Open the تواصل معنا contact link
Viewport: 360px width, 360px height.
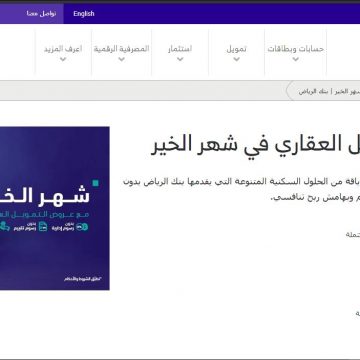pyautogui.click(x=41, y=14)
